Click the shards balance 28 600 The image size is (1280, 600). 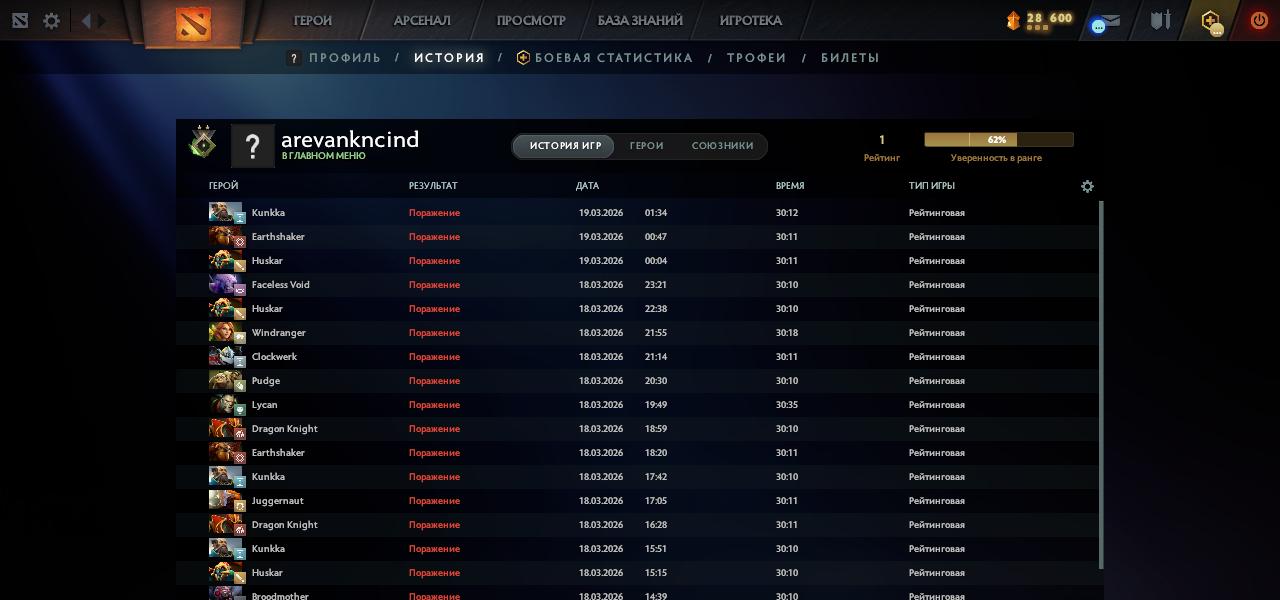pos(1048,19)
